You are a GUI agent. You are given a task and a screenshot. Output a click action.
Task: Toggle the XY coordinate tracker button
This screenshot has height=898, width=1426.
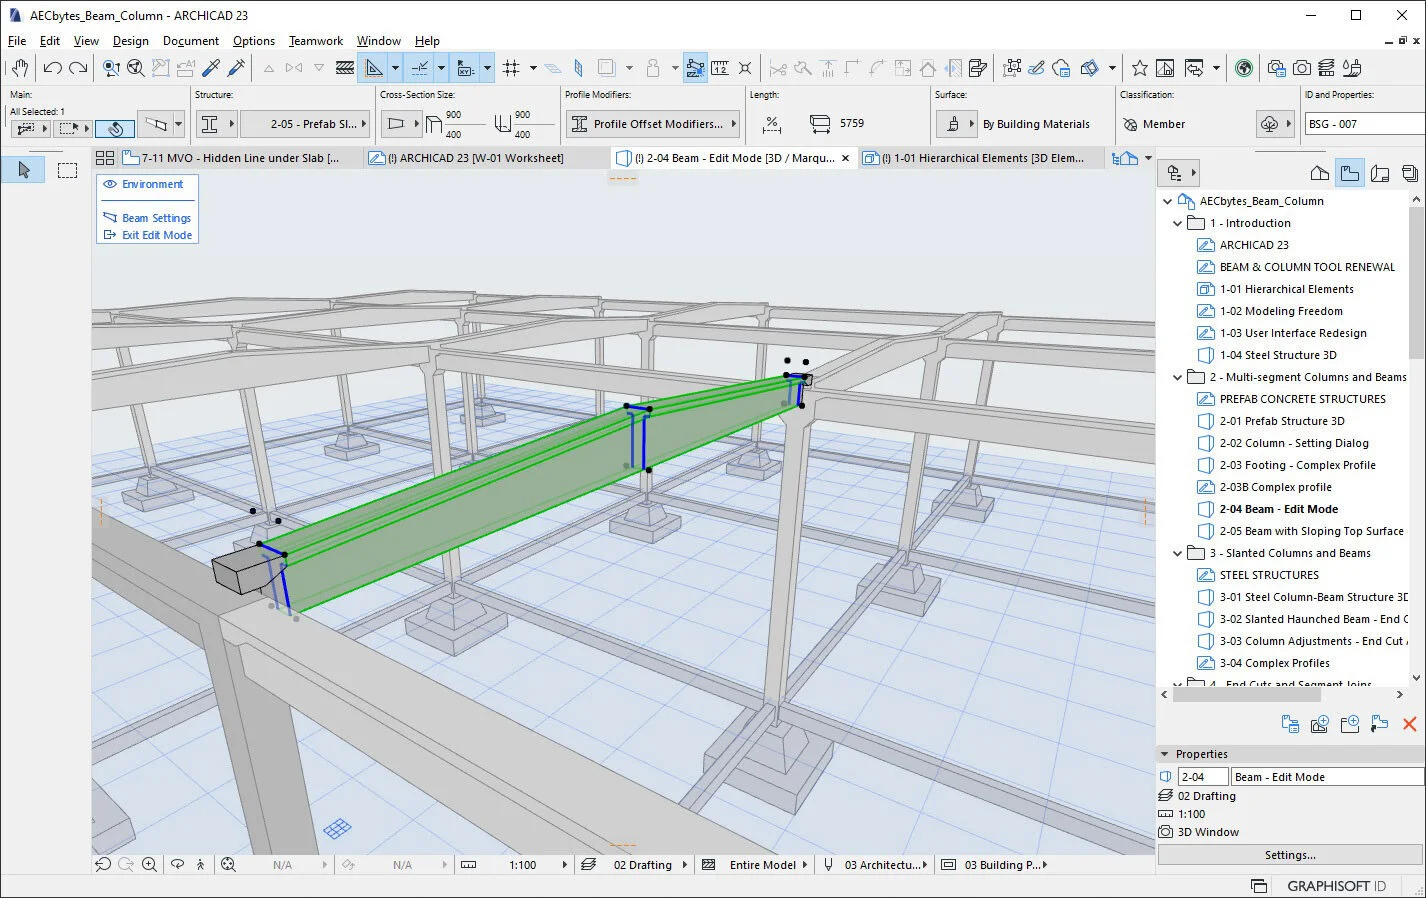[466, 68]
